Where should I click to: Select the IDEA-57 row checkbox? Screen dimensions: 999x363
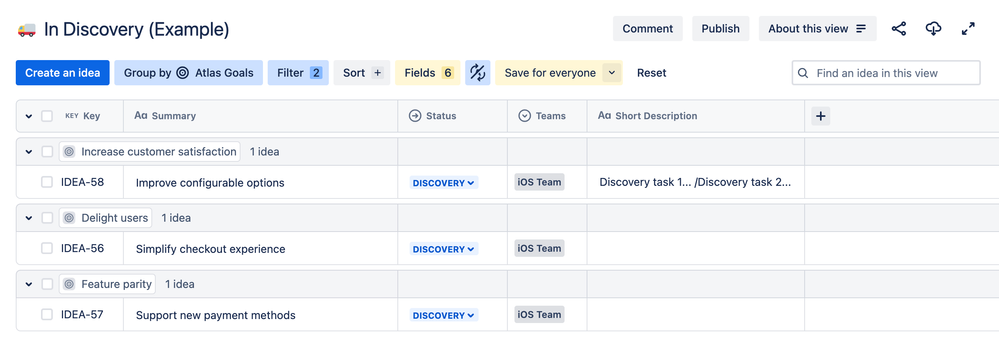click(x=47, y=315)
